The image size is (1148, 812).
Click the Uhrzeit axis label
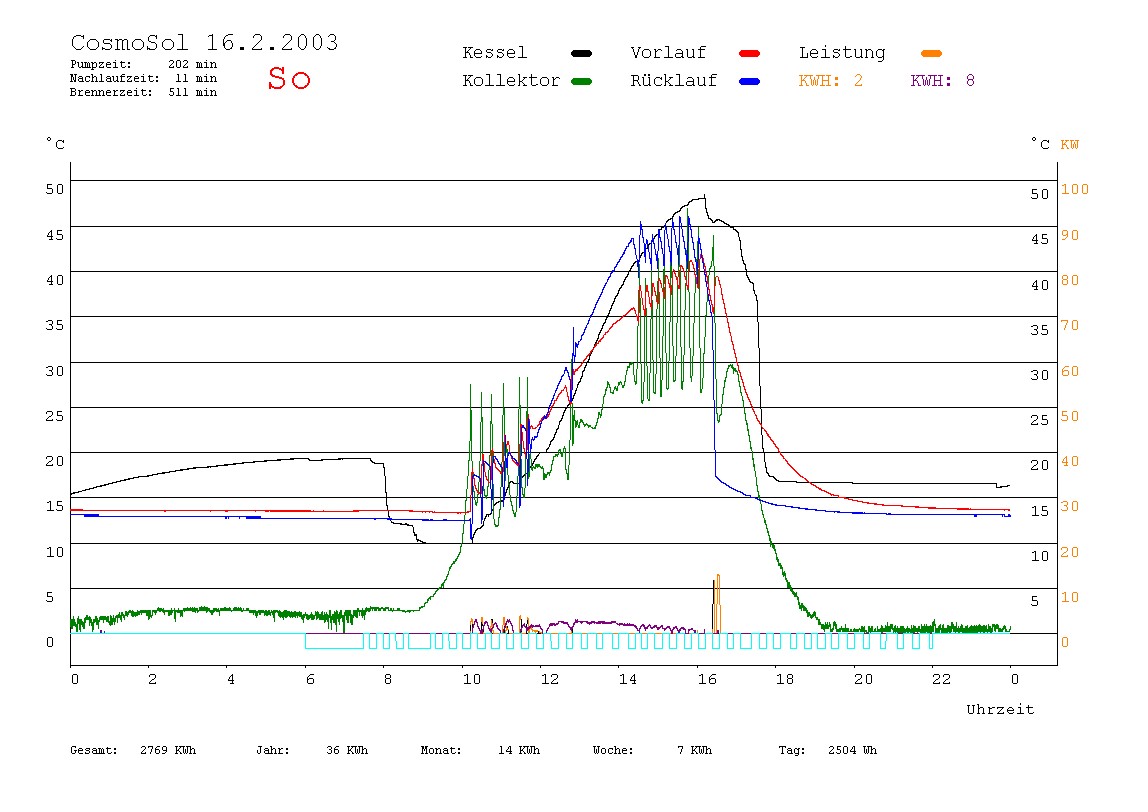[x=1000, y=709]
